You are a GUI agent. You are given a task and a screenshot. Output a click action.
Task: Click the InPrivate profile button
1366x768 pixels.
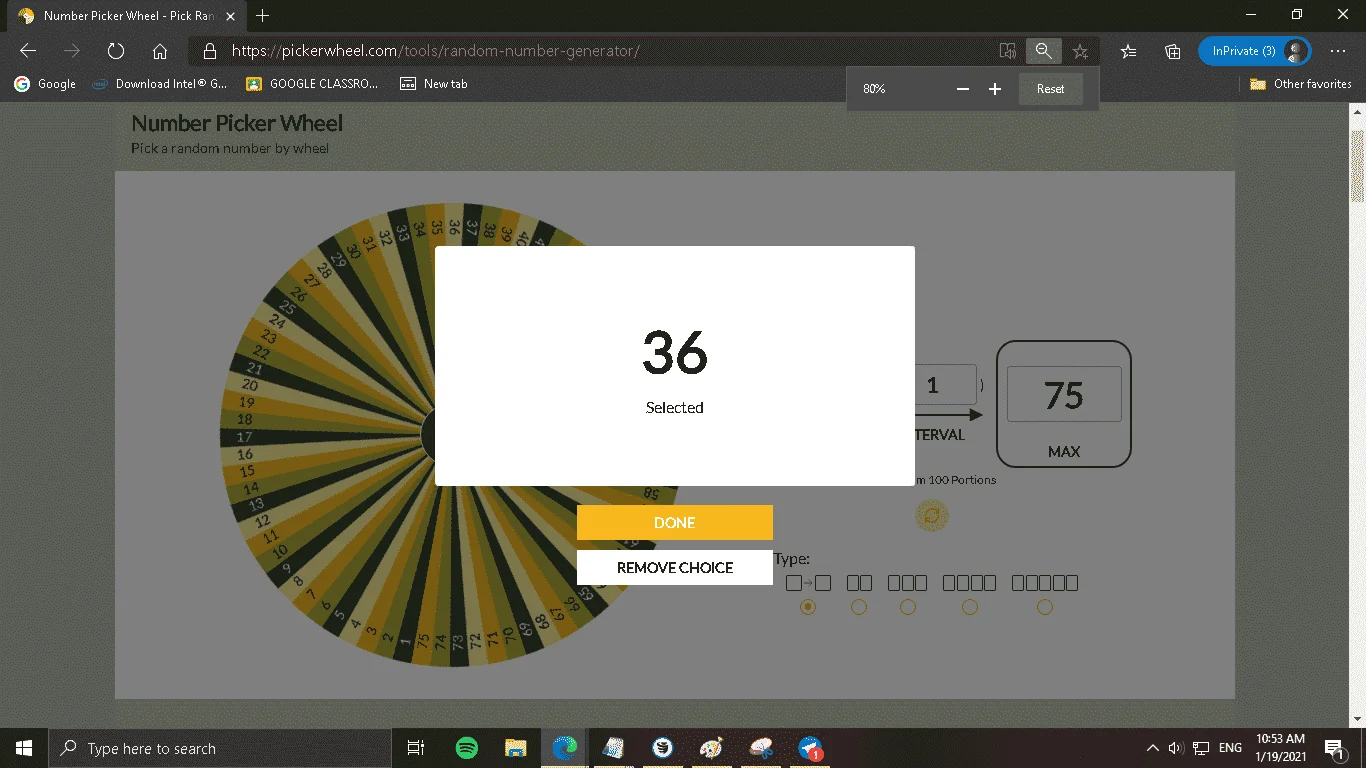(1254, 51)
